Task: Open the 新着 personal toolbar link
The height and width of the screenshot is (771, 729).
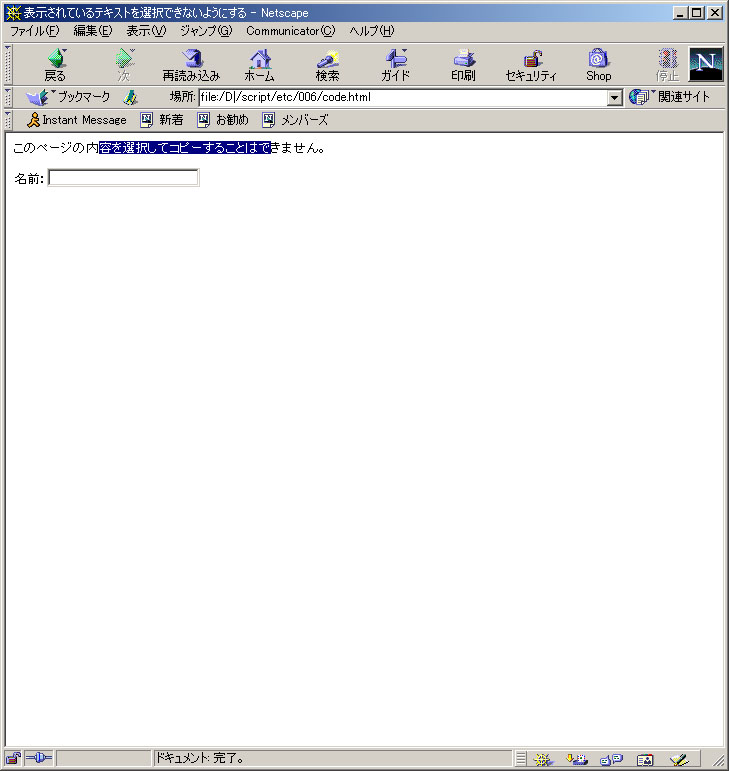Action: pos(162,120)
